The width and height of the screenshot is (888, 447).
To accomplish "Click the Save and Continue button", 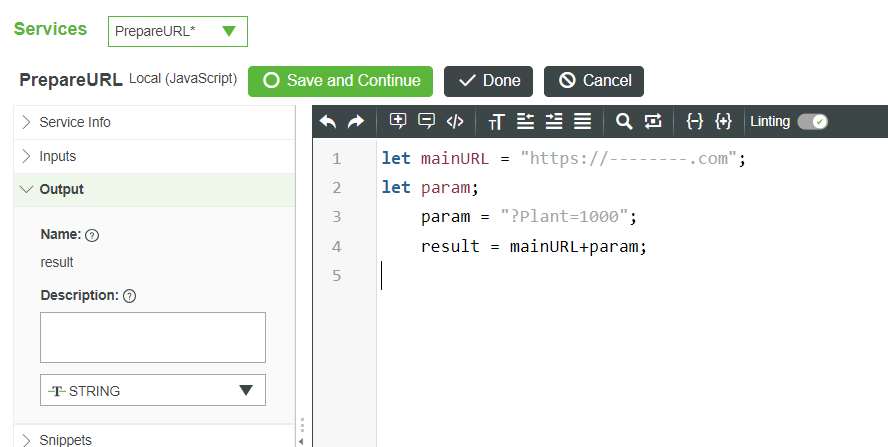I will click(x=341, y=81).
